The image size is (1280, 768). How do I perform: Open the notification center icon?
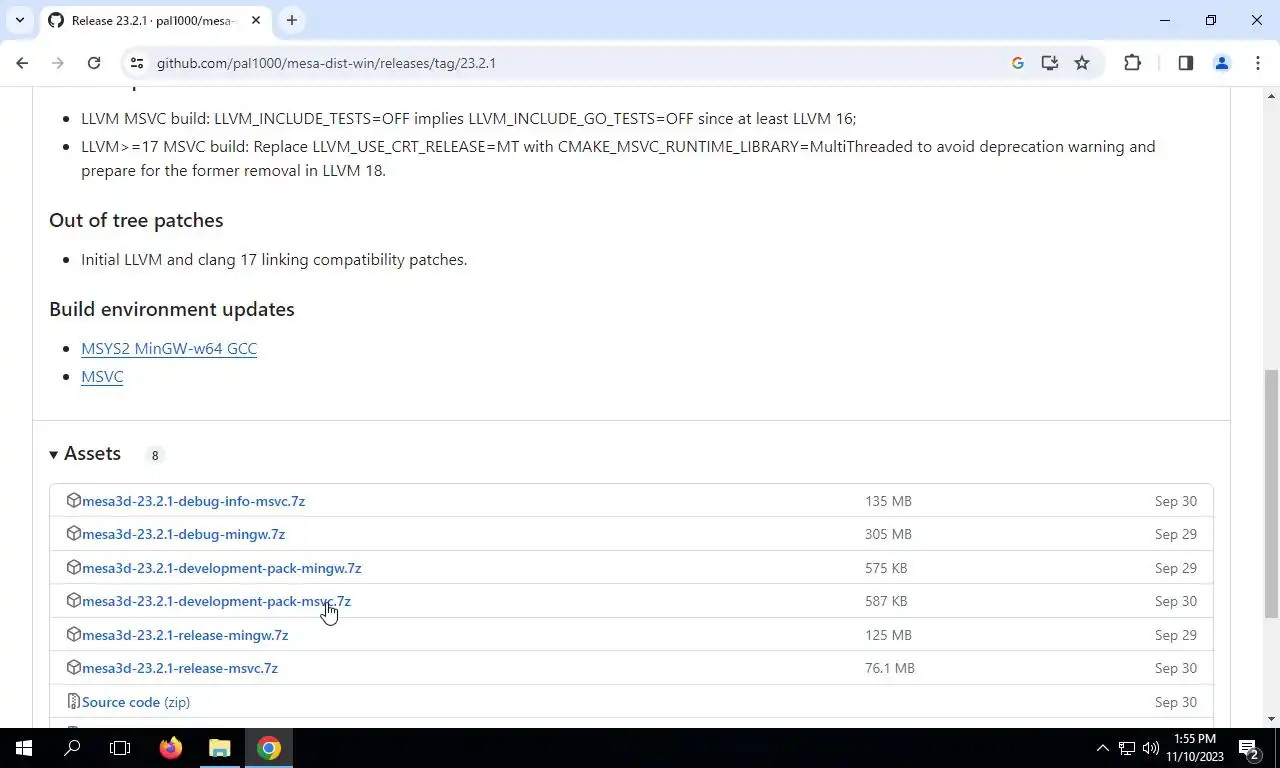click(1250, 748)
